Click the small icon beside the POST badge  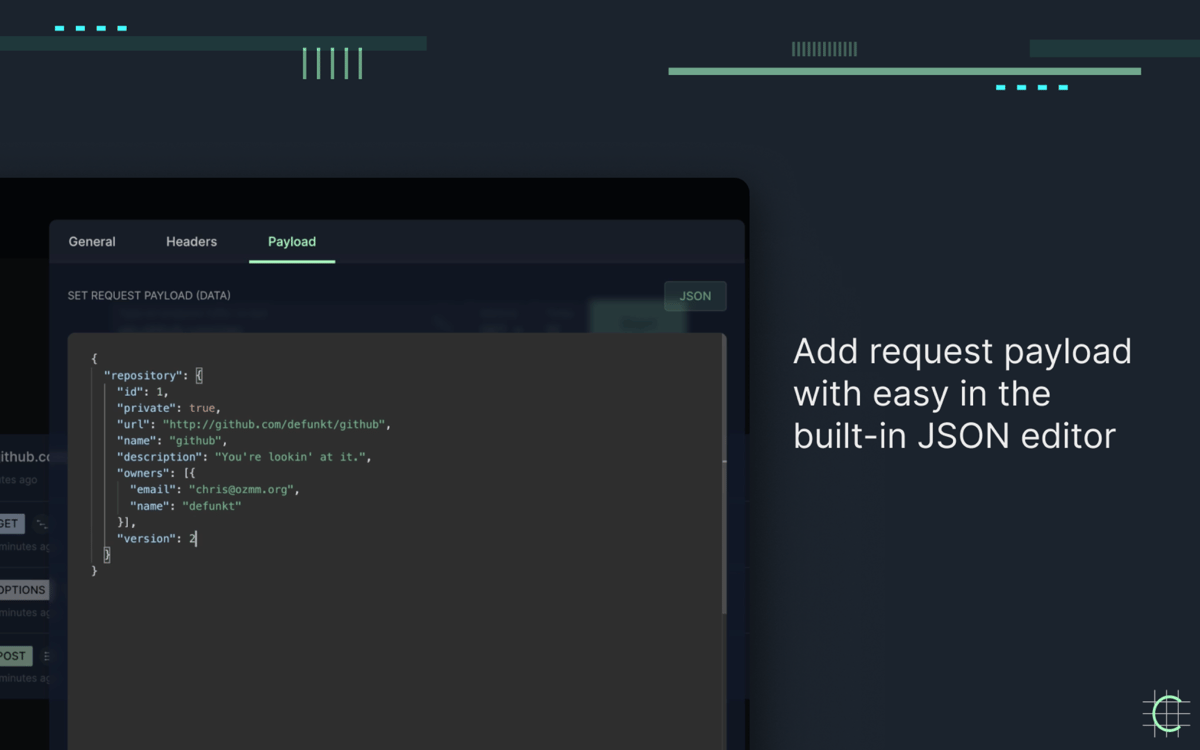click(45, 656)
